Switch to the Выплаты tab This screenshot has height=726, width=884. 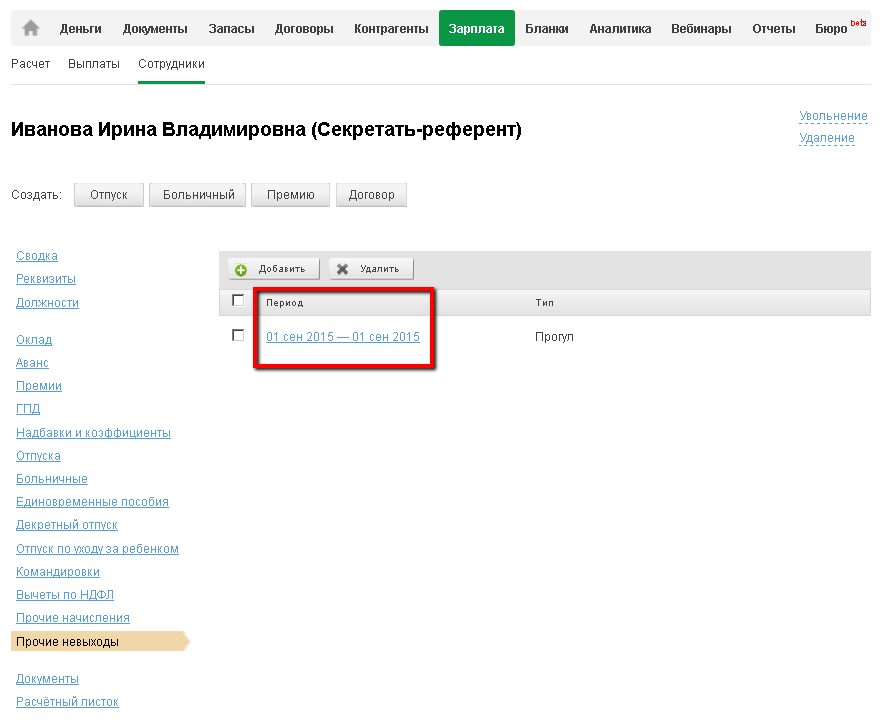94,64
